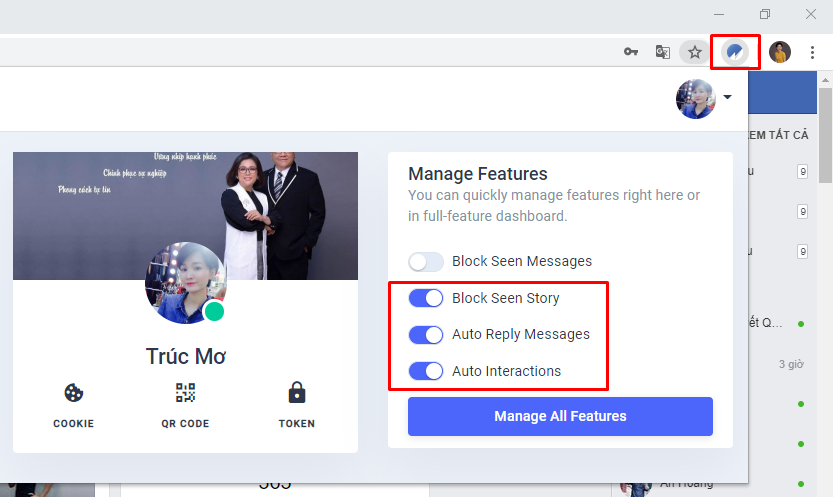Open the COOKIE icon
This screenshot has width=833, height=497.
click(73, 393)
